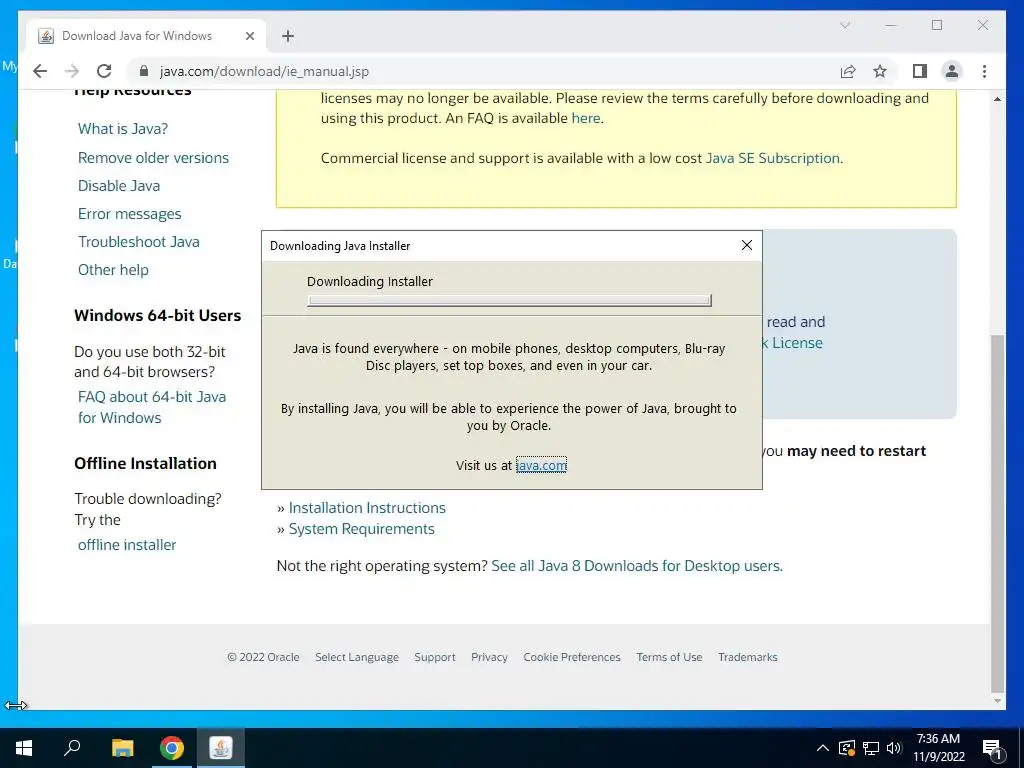The image size is (1024, 768).
Task: Click the browser forward arrow
Action: [72, 71]
